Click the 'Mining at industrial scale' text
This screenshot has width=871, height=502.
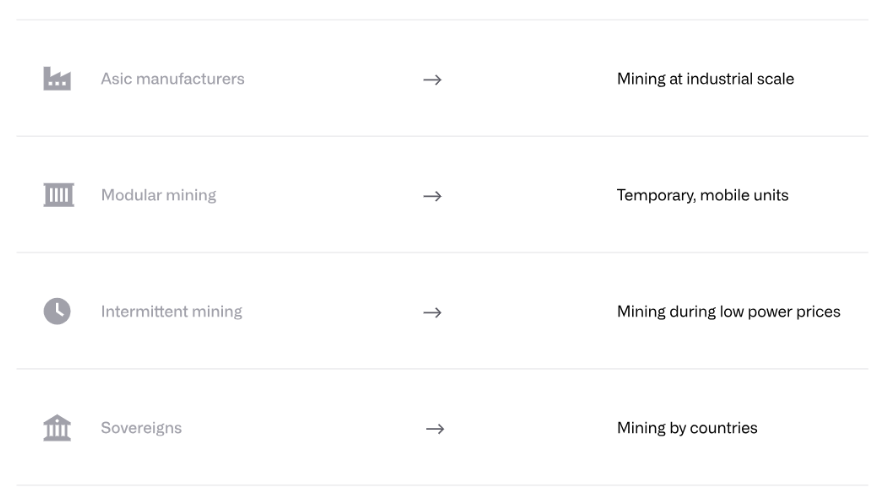click(705, 79)
